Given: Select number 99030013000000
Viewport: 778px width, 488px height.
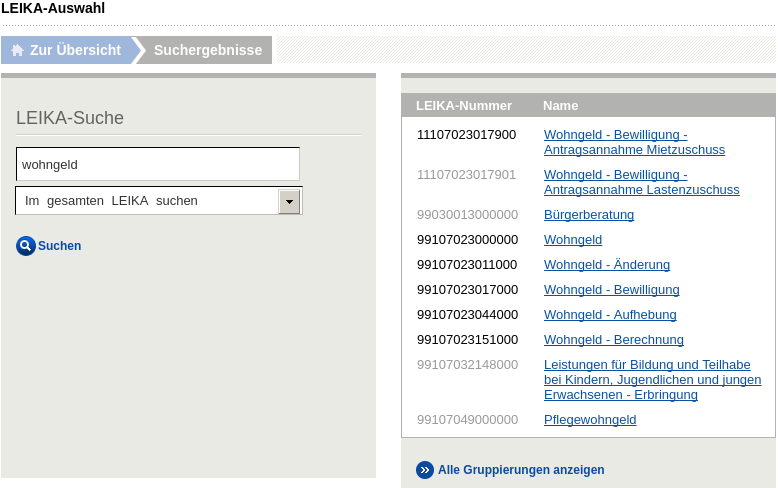Looking at the screenshot, I should pyautogui.click(x=467, y=215).
